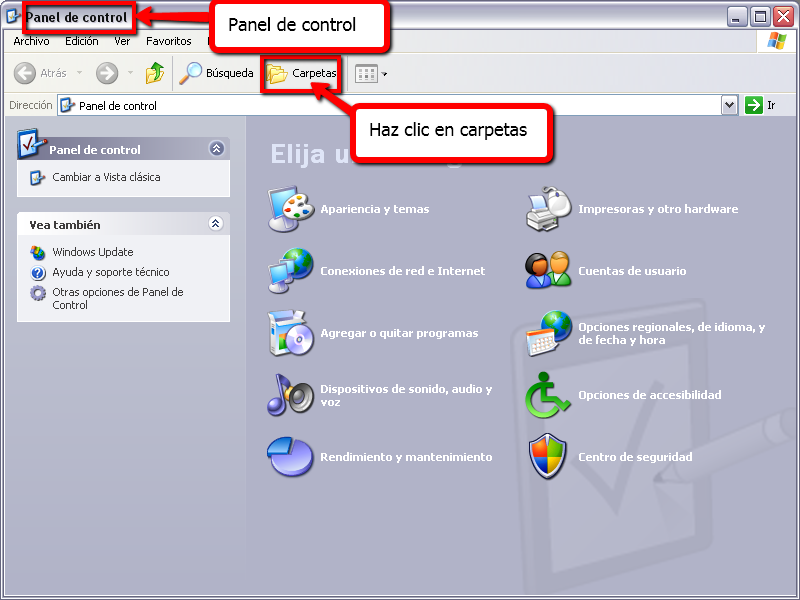Viewport: 800px width, 600px height.
Task: Click the Búsqueda magnifying glass icon
Action: coord(191,73)
